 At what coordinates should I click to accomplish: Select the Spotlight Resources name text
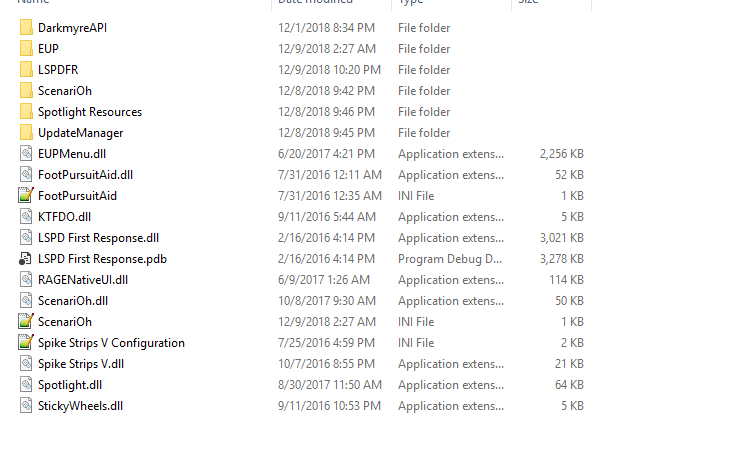pyautogui.click(x=90, y=112)
